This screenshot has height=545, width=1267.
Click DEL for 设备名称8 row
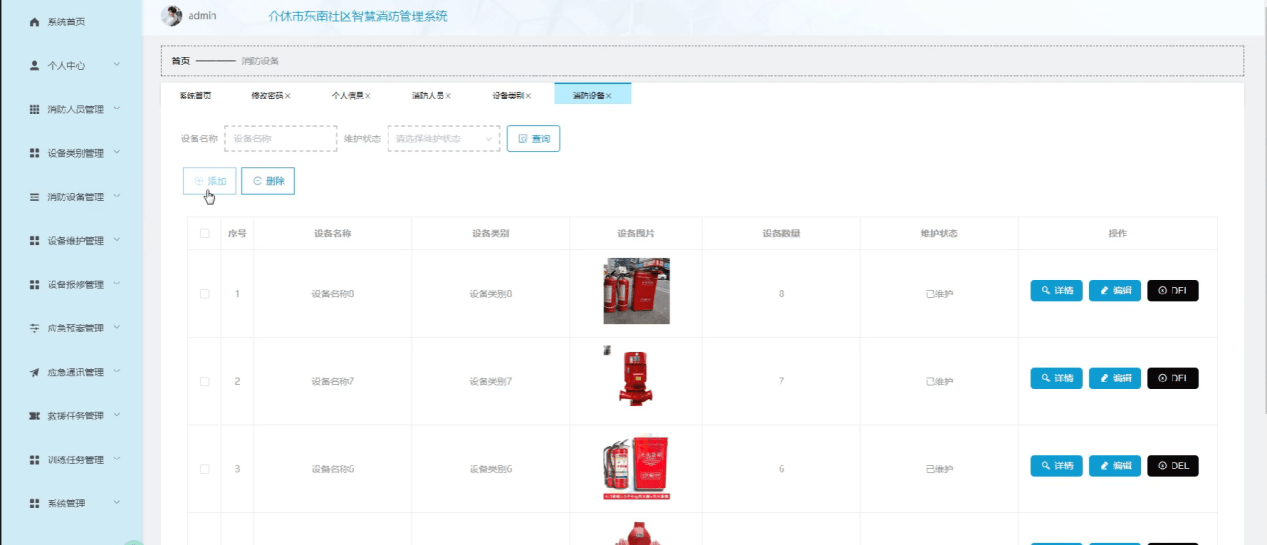pos(1172,291)
